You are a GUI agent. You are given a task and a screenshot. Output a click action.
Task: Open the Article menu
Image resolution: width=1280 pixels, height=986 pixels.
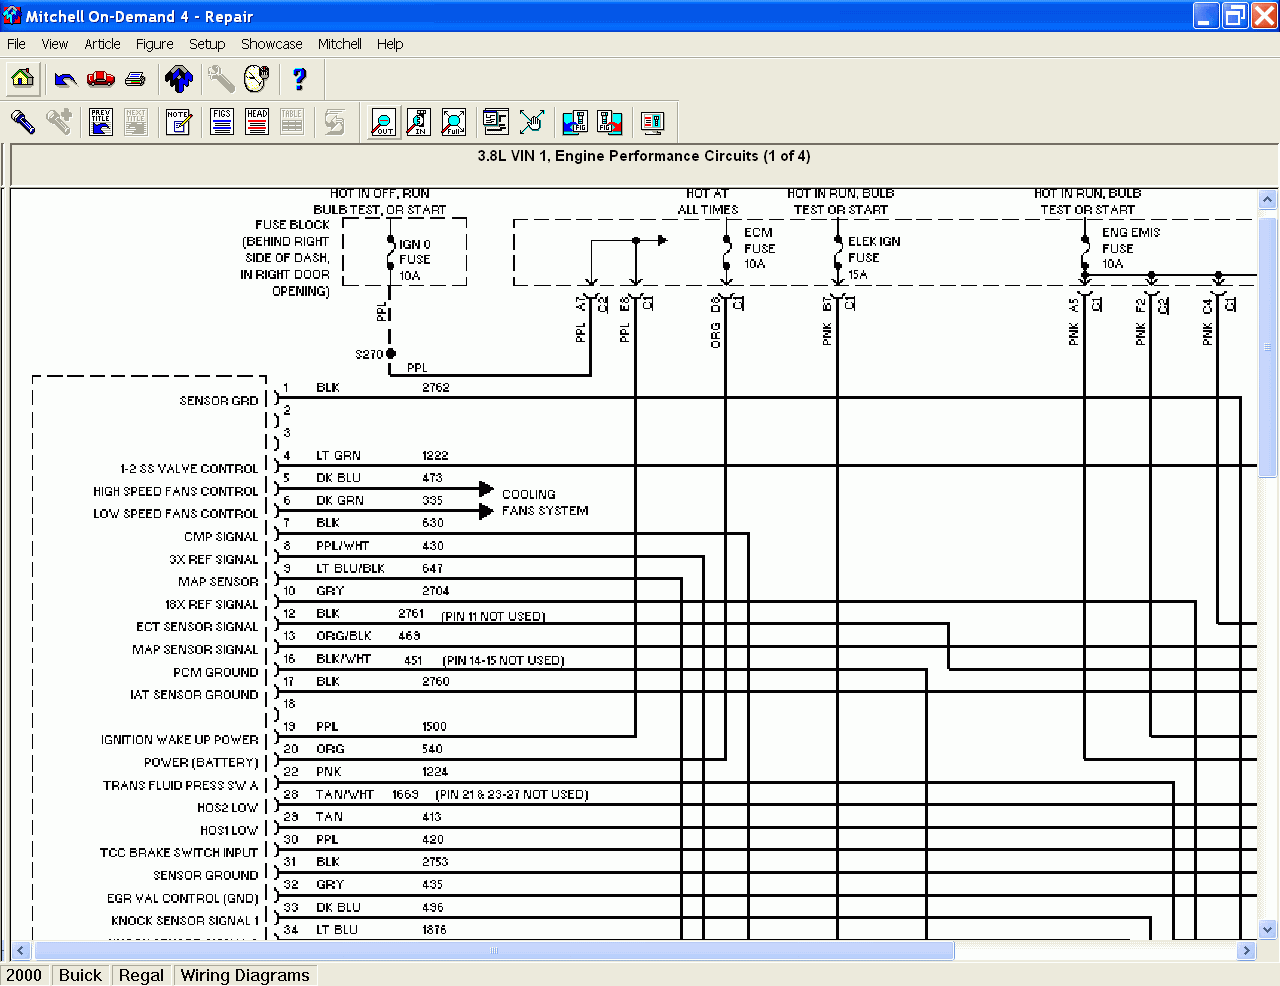102,44
